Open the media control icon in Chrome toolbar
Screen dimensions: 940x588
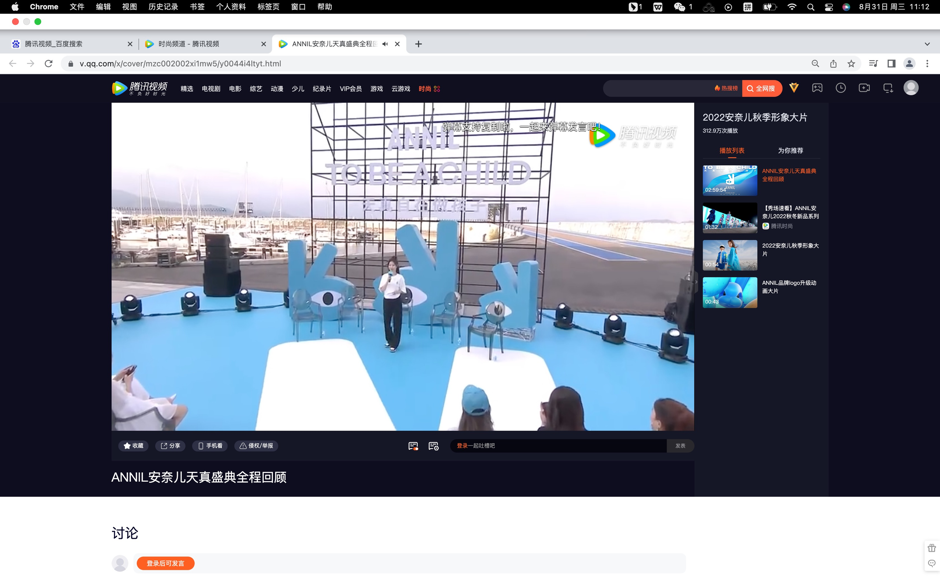[x=873, y=64]
